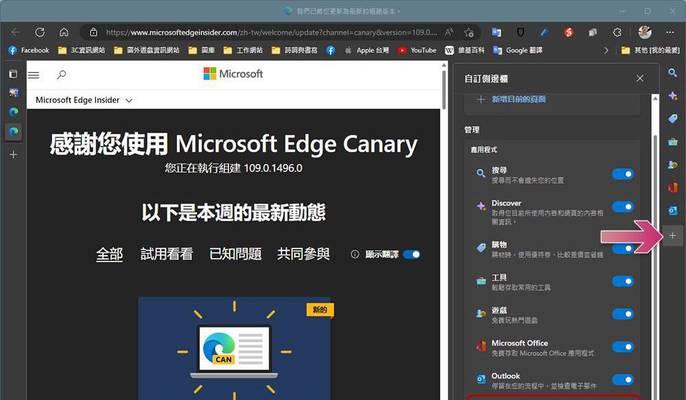Open the Facebook bookmark
The height and width of the screenshot is (400, 686).
(29, 50)
